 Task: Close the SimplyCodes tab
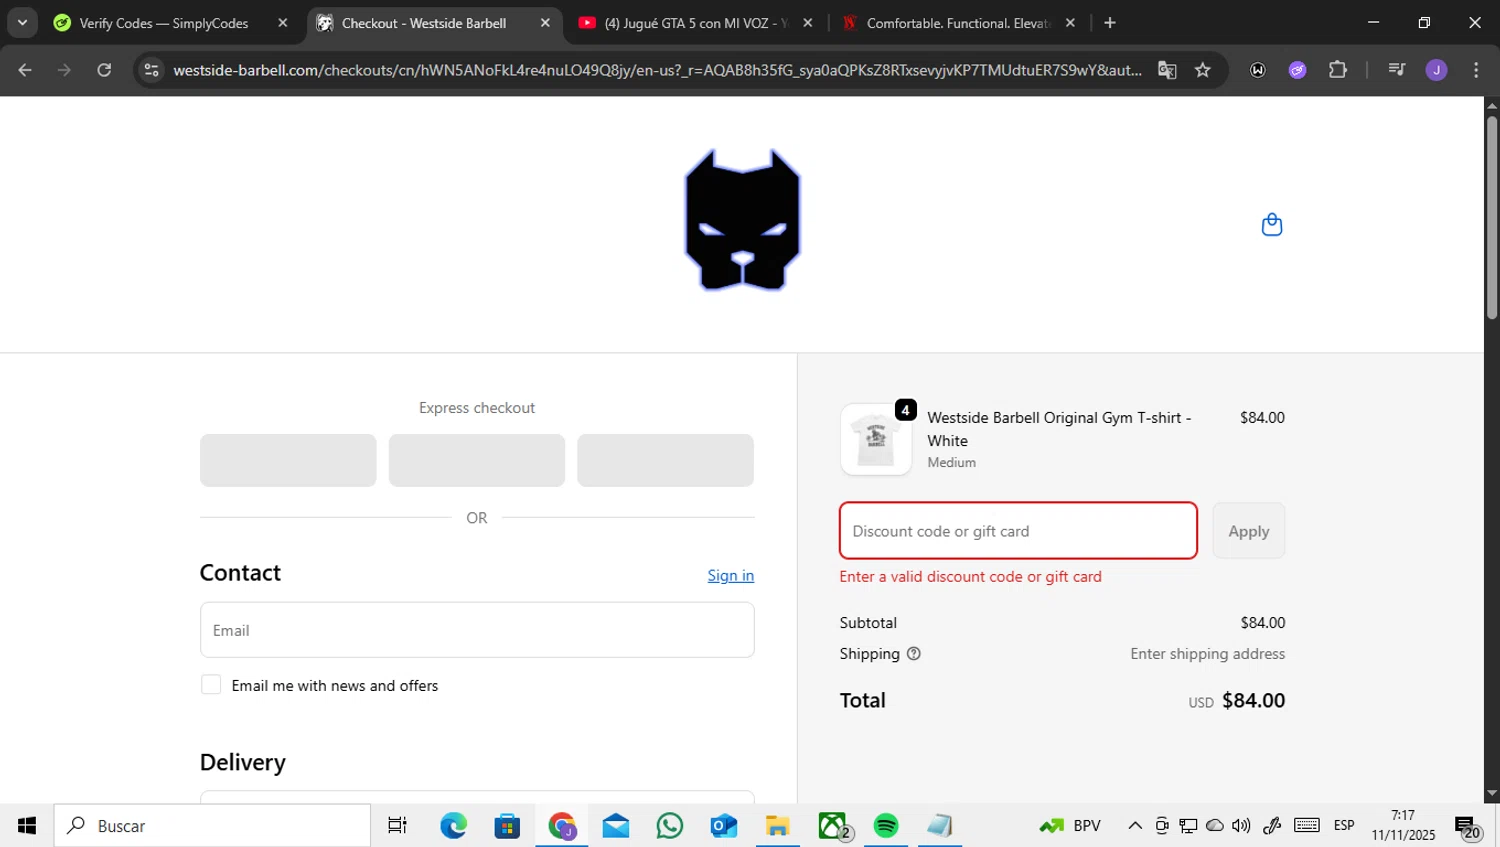pyautogui.click(x=283, y=23)
